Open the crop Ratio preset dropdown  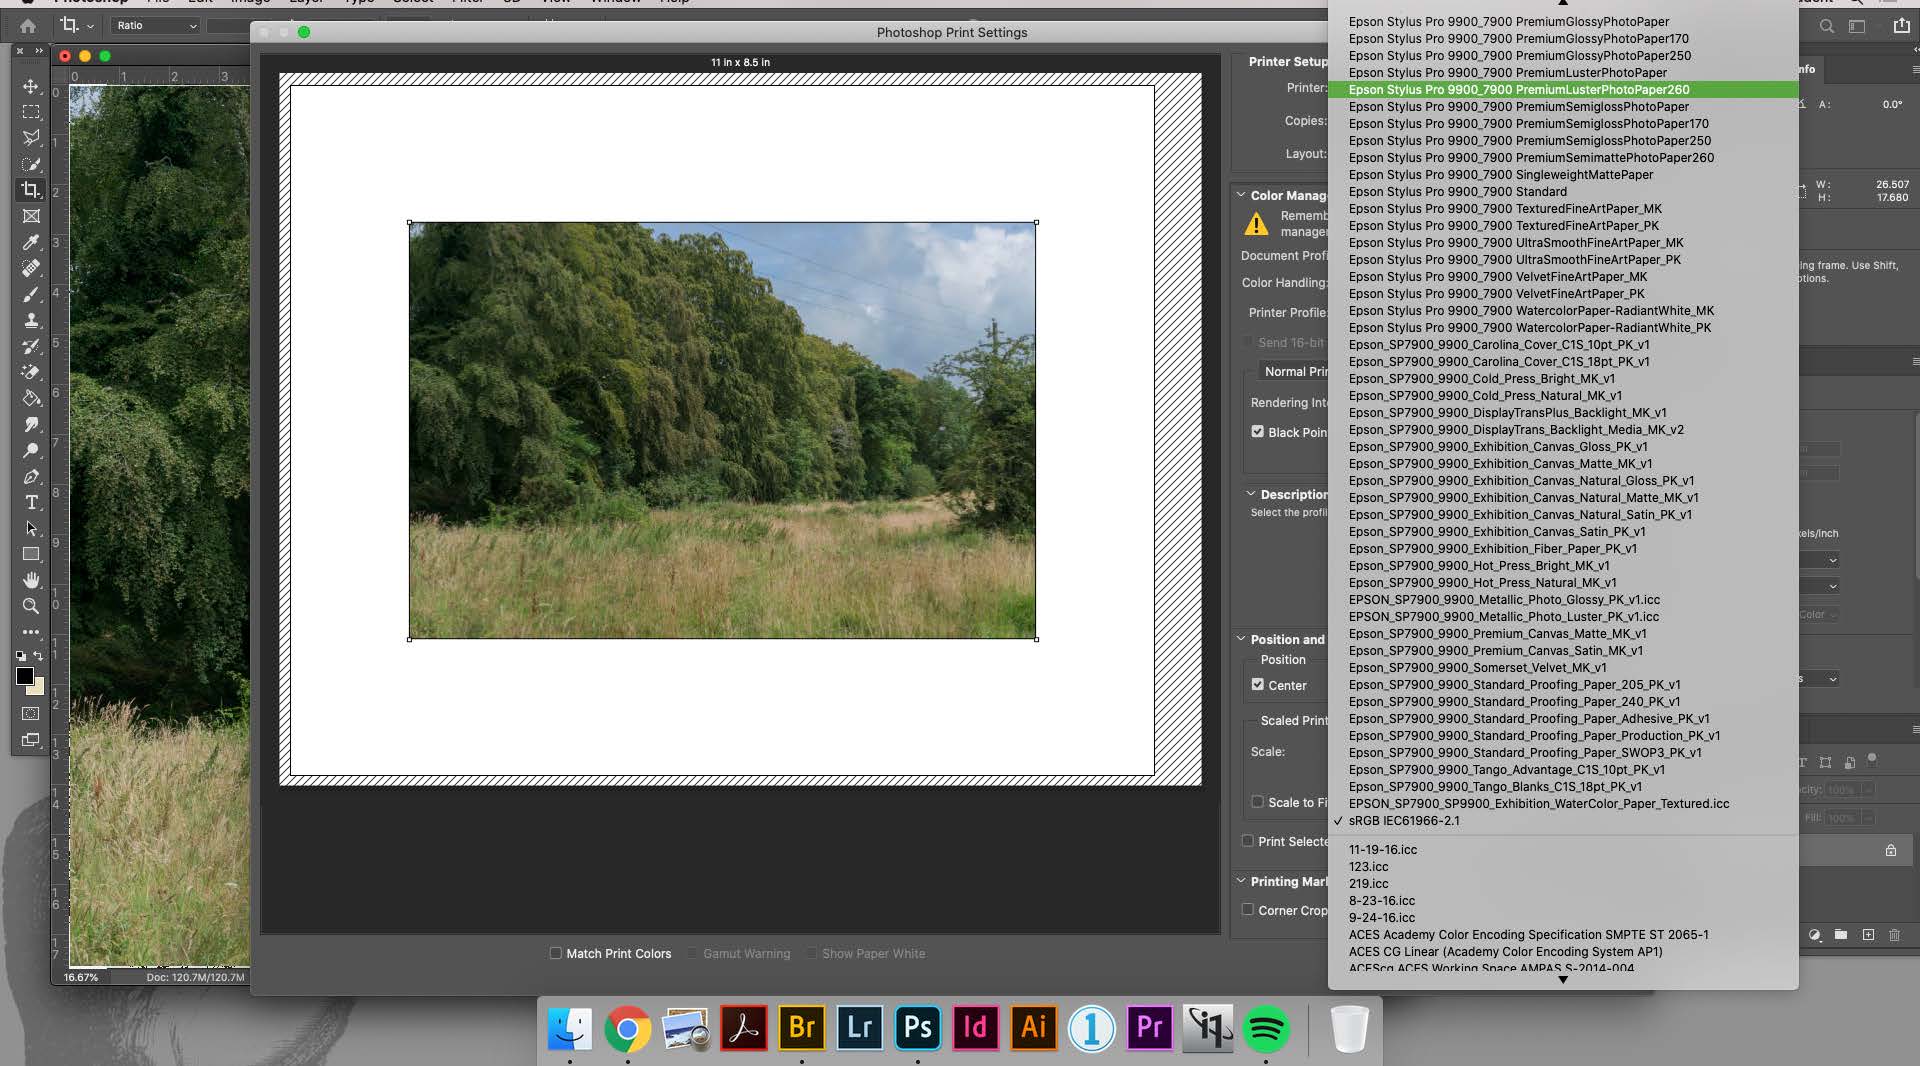click(155, 26)
